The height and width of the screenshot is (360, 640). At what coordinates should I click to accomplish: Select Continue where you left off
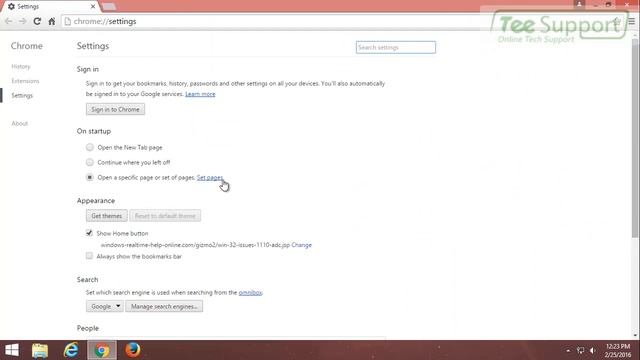click(89, 162)
